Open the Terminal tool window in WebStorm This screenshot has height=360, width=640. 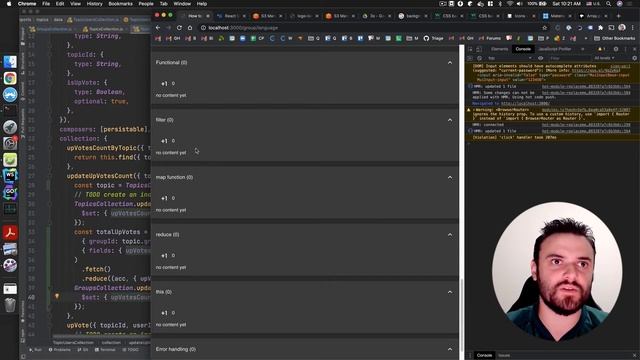[x=105, y=350]
